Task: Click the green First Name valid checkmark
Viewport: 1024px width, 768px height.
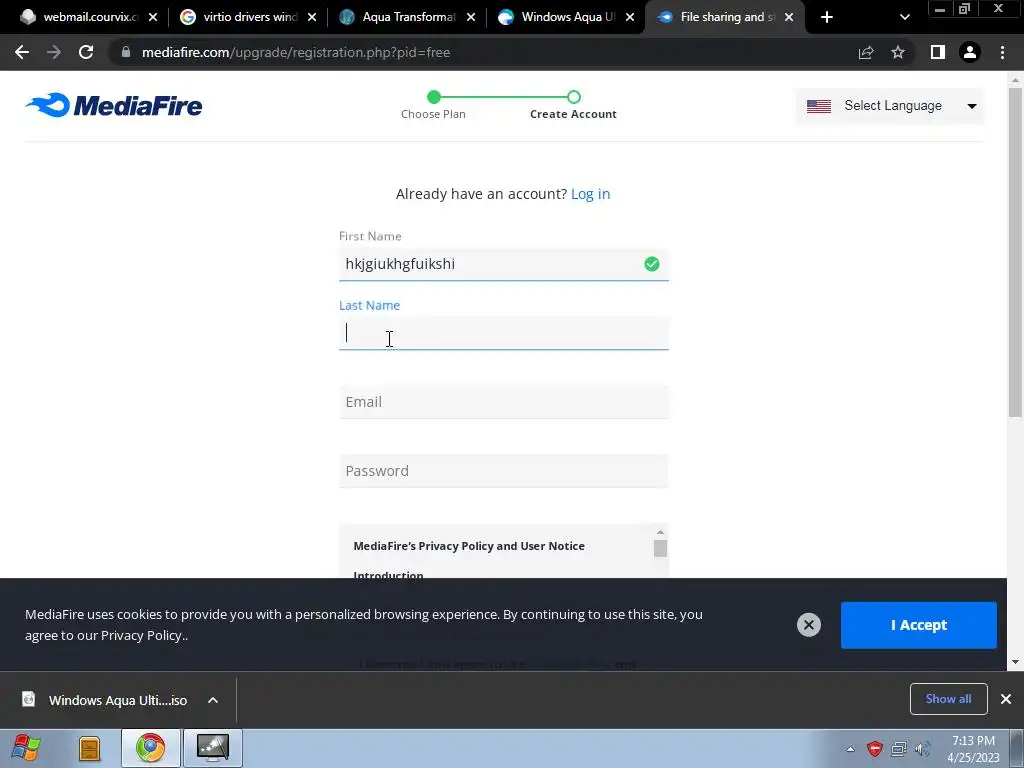Action: point(652,264)
